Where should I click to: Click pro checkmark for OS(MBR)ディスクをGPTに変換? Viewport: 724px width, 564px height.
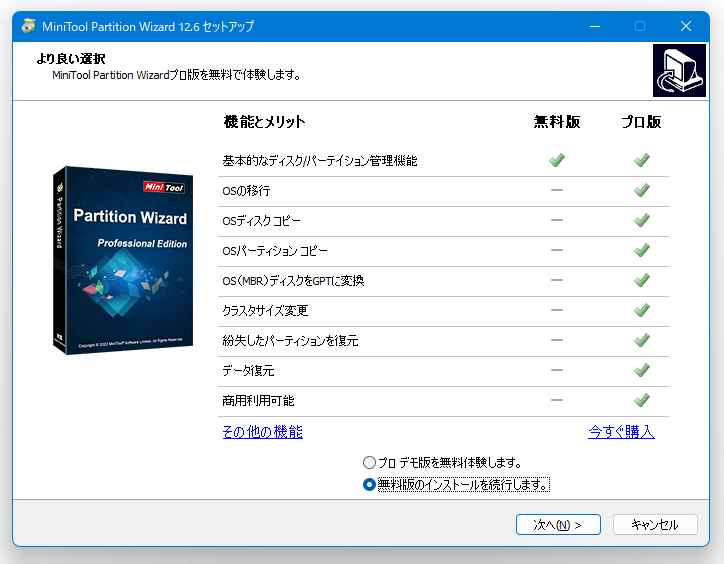click(642, 280)
